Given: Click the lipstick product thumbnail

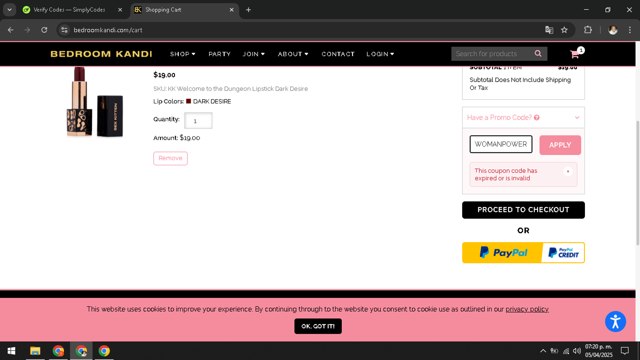Looking at the screenshot, I should [x=95, y=102].
